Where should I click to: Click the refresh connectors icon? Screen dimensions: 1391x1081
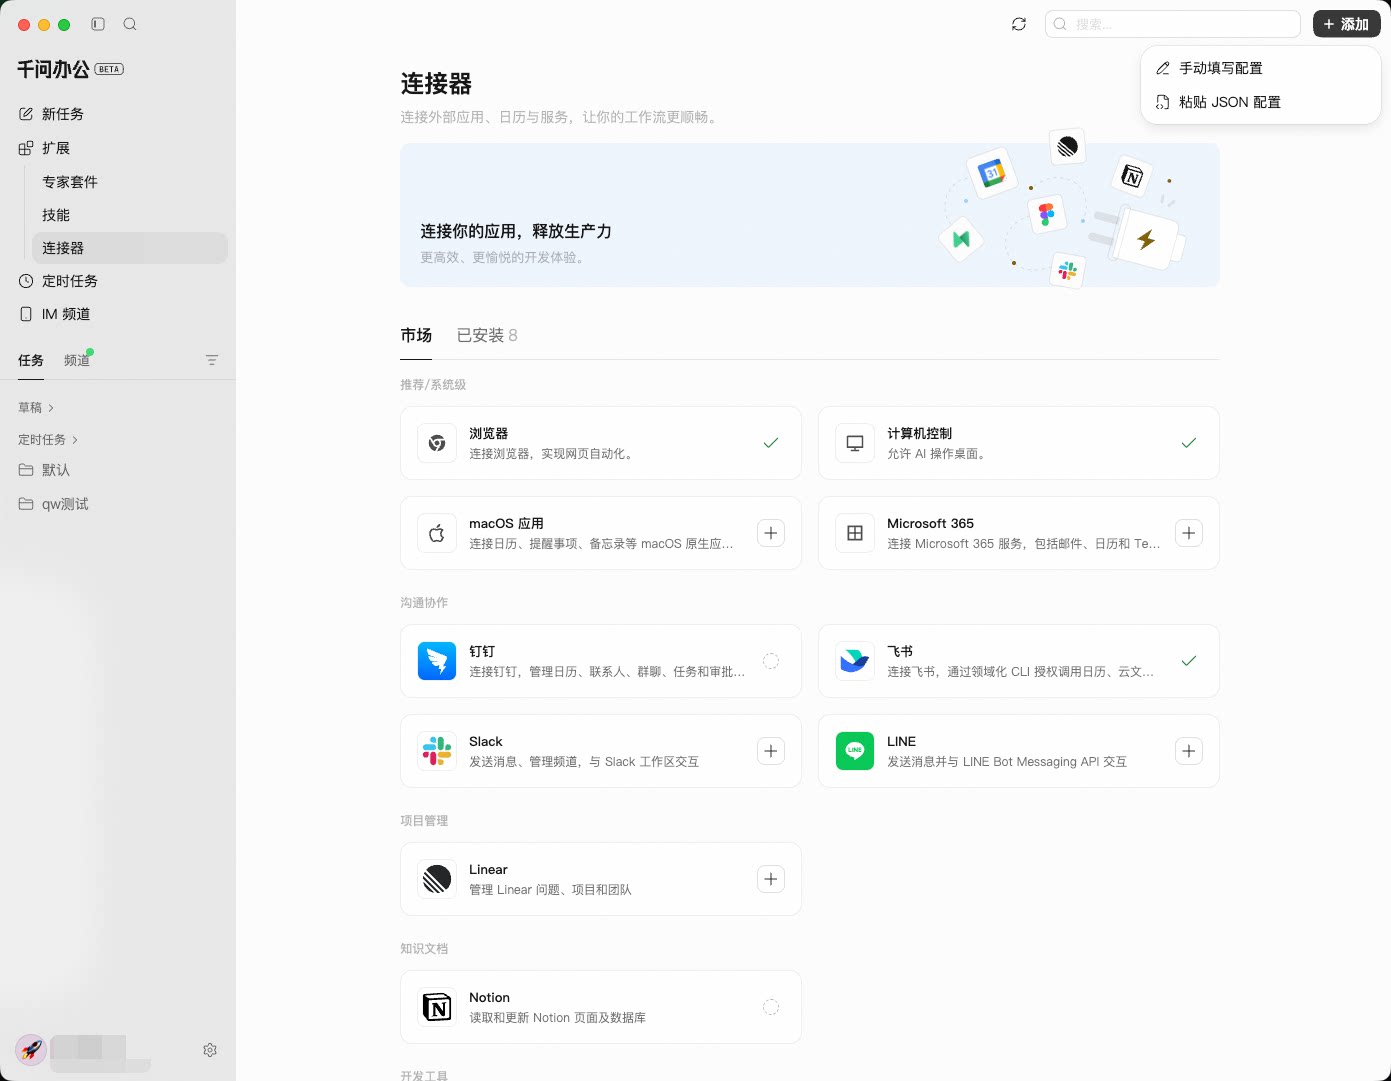click(1019, 24)
